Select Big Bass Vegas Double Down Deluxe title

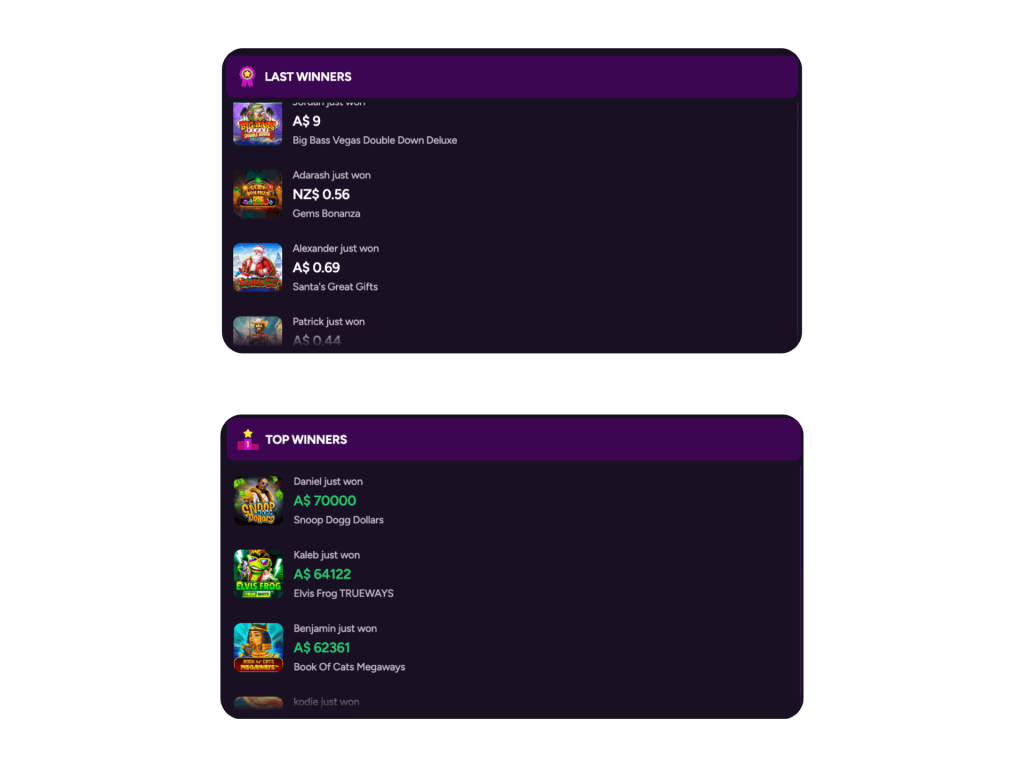point(375,140)
